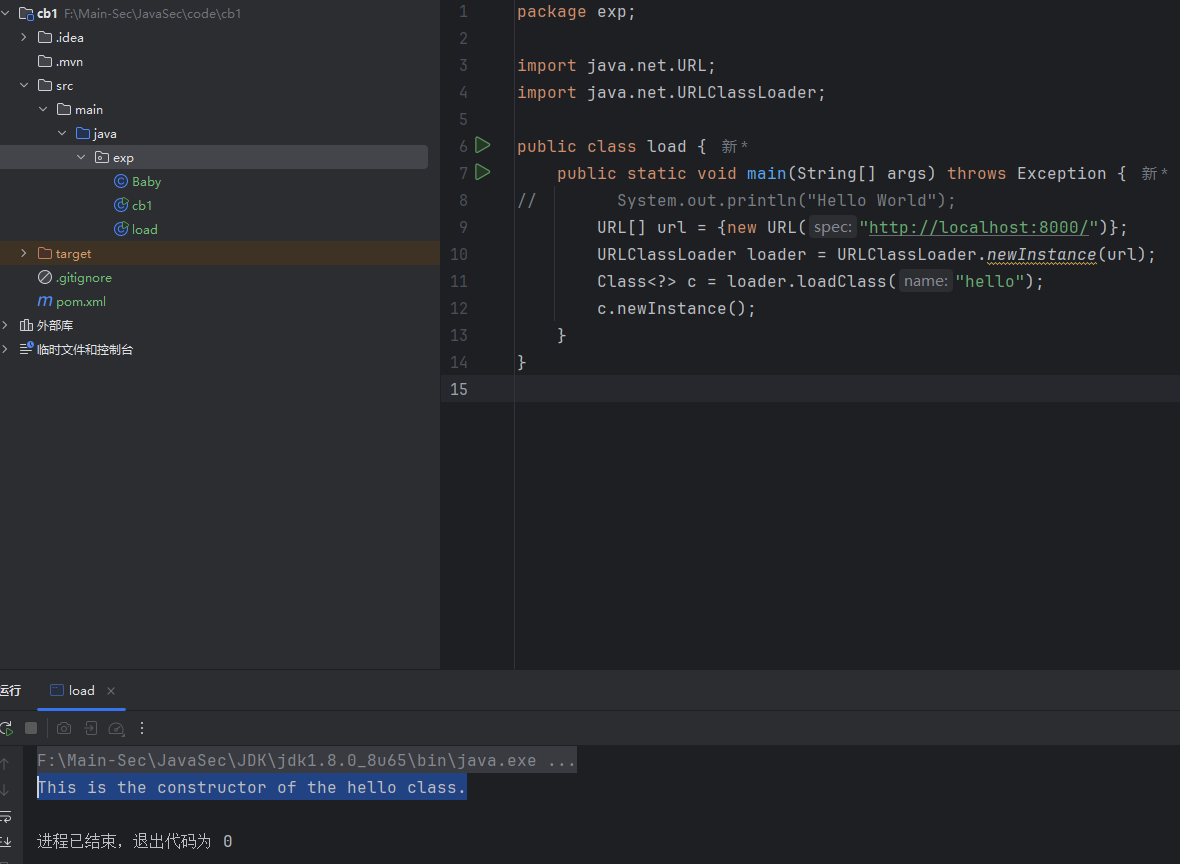Click the target folder icon
The image size is (1180, 864).
point(45,253)
